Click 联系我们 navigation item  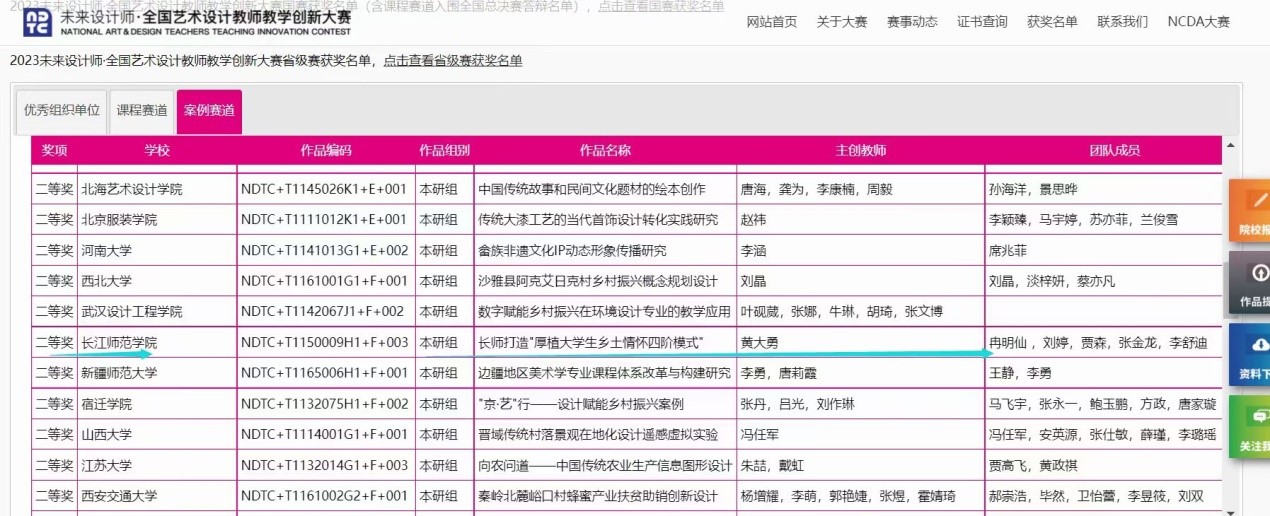coord(1122,22)
